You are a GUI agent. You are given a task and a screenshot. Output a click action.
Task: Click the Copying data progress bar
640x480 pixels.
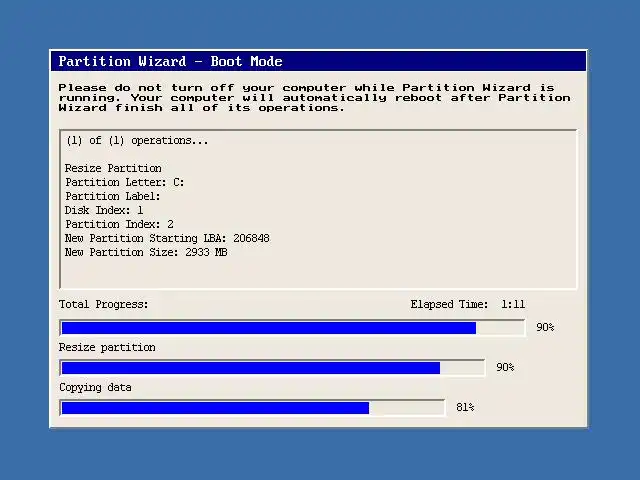252,408
